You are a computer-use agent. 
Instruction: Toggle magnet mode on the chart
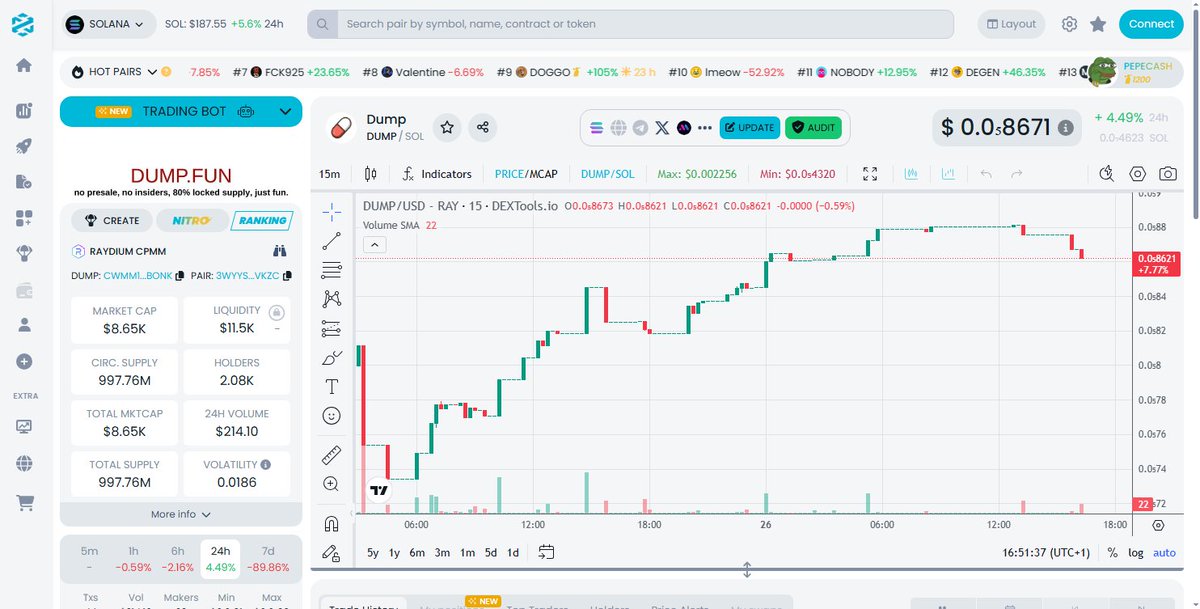pos(332,523)
